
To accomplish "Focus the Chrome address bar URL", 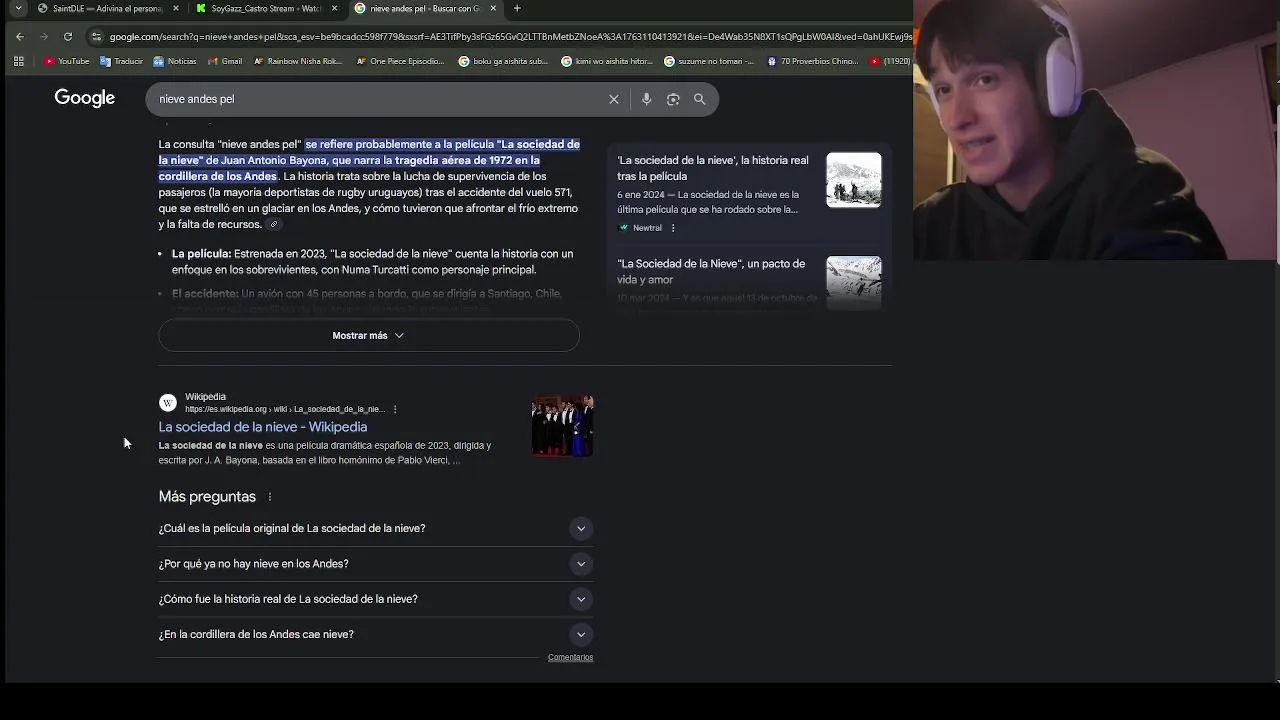I will (510, 37).
